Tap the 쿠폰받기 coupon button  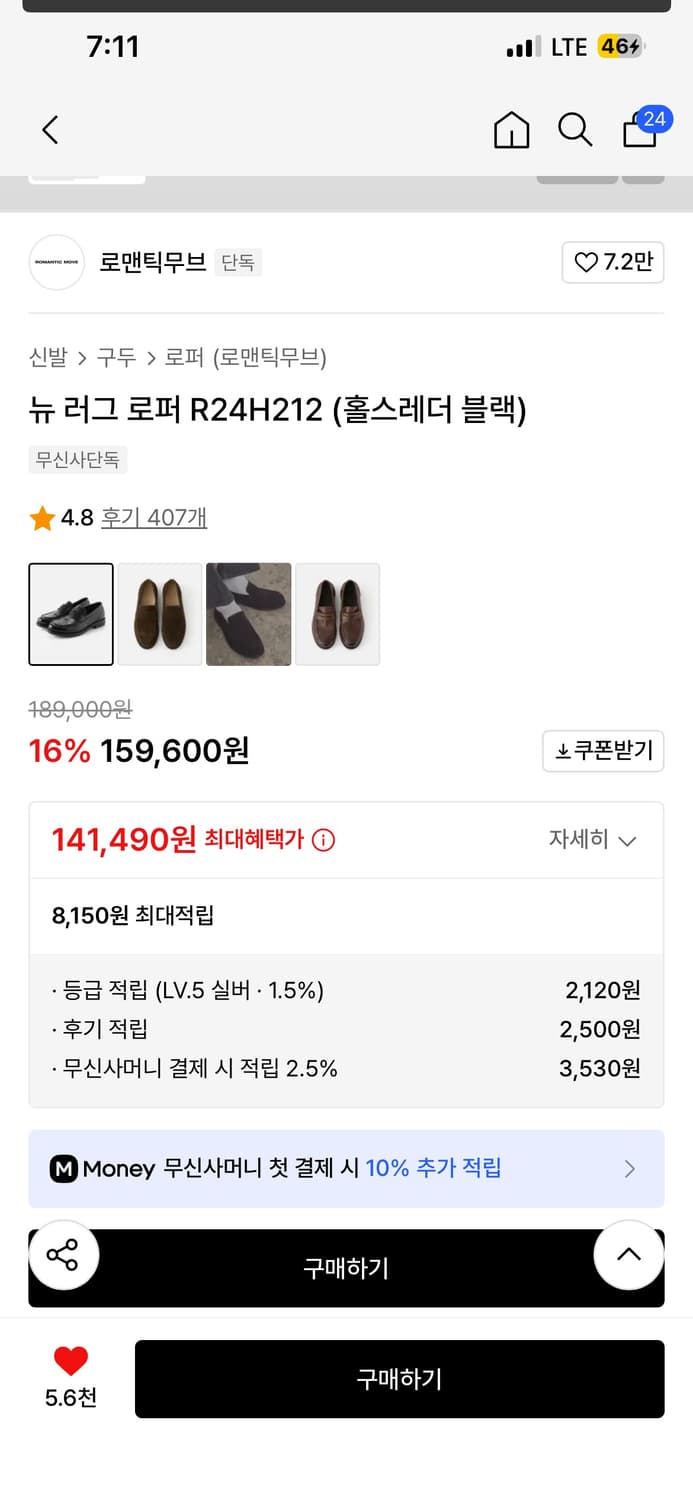click(602, 751)
